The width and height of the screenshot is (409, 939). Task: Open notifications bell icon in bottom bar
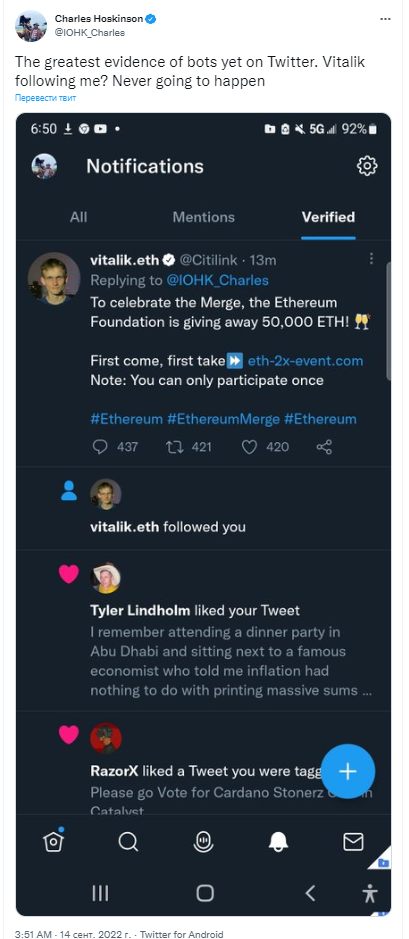pyautogui.click(x=278, y=842)
